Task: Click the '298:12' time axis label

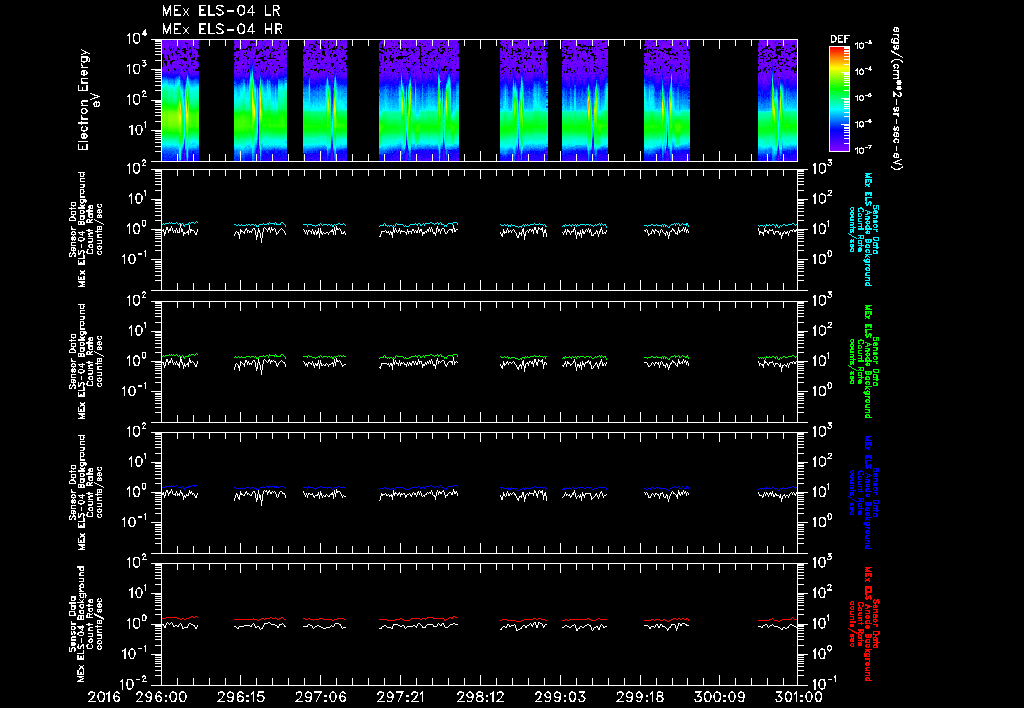Action: (479, 698)
